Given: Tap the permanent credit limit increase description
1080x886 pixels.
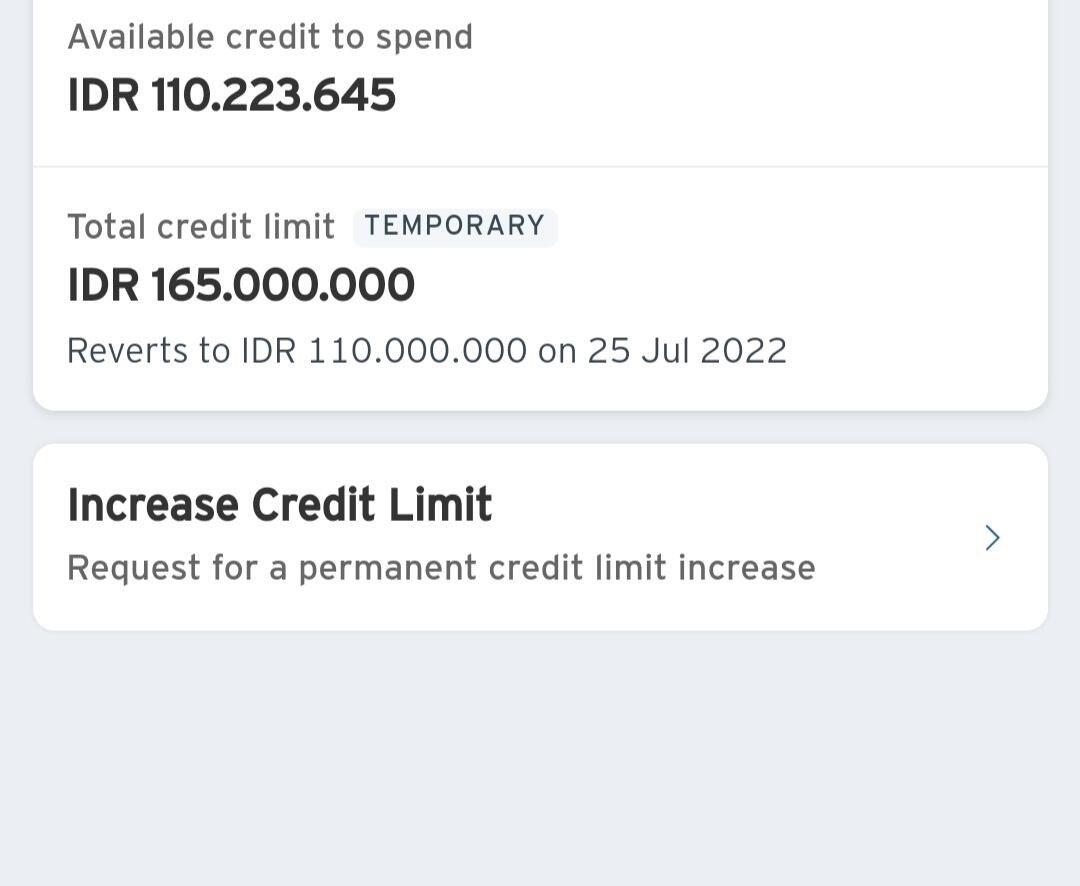Looking at the screenshot, I should click(x=441, y=568).
